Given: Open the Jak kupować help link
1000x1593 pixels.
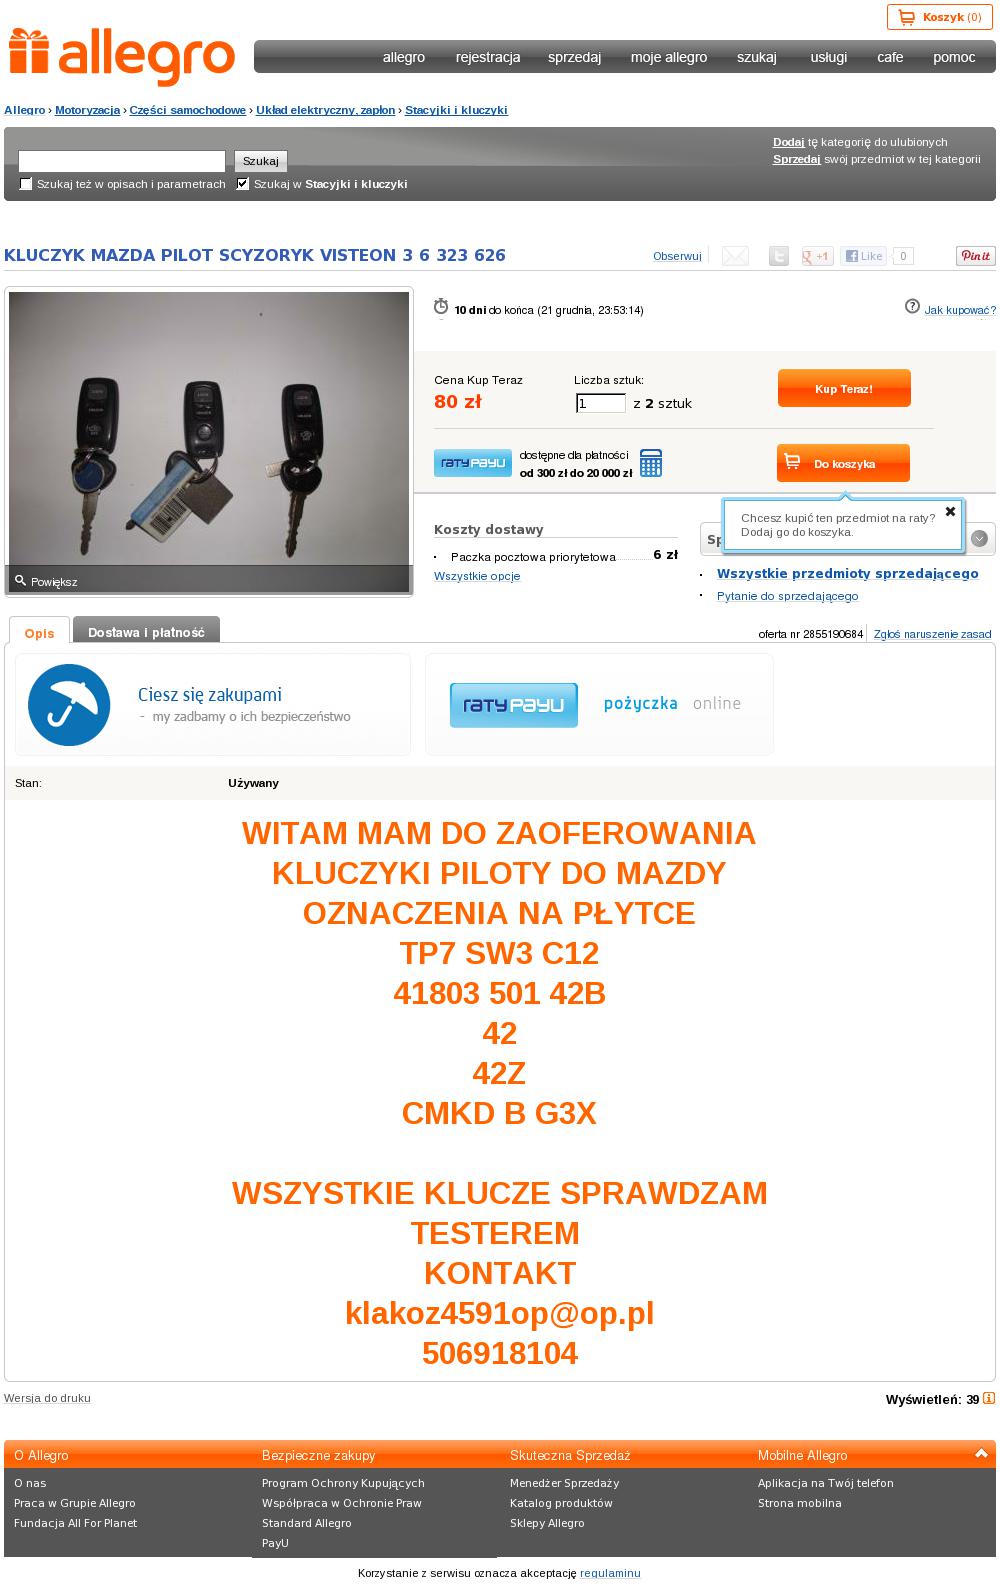Looking at the screenshot, I should 960,310.
